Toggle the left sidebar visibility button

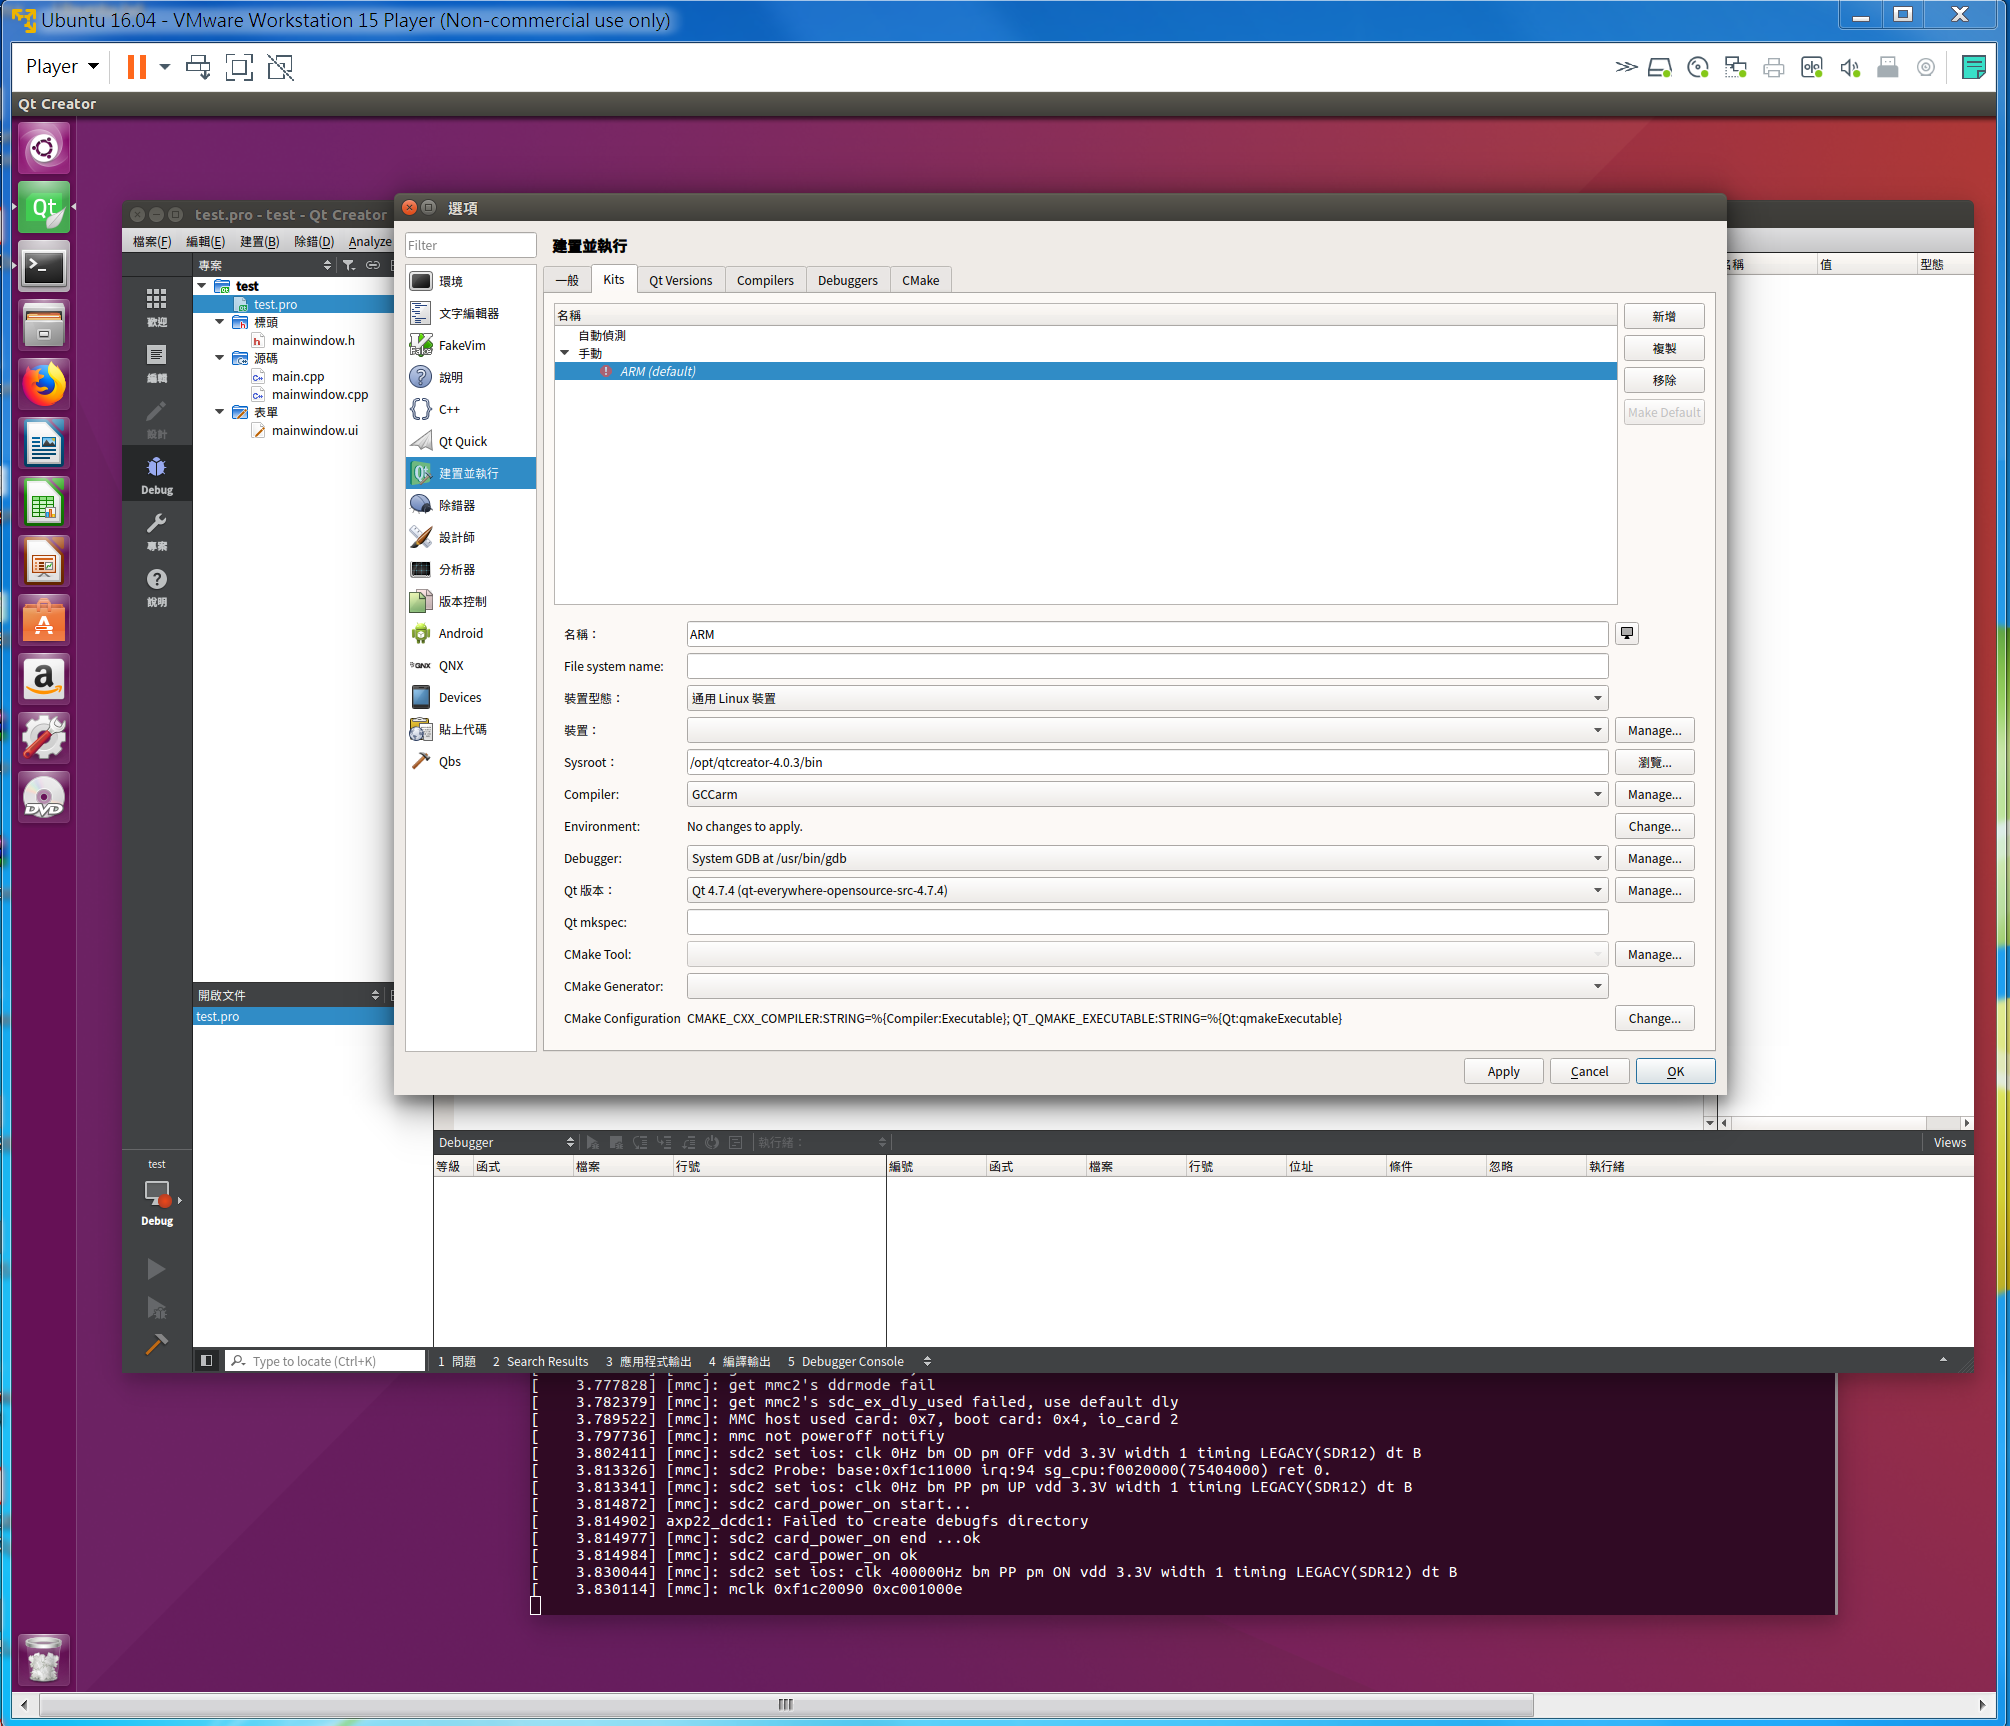pos(207,1360)
